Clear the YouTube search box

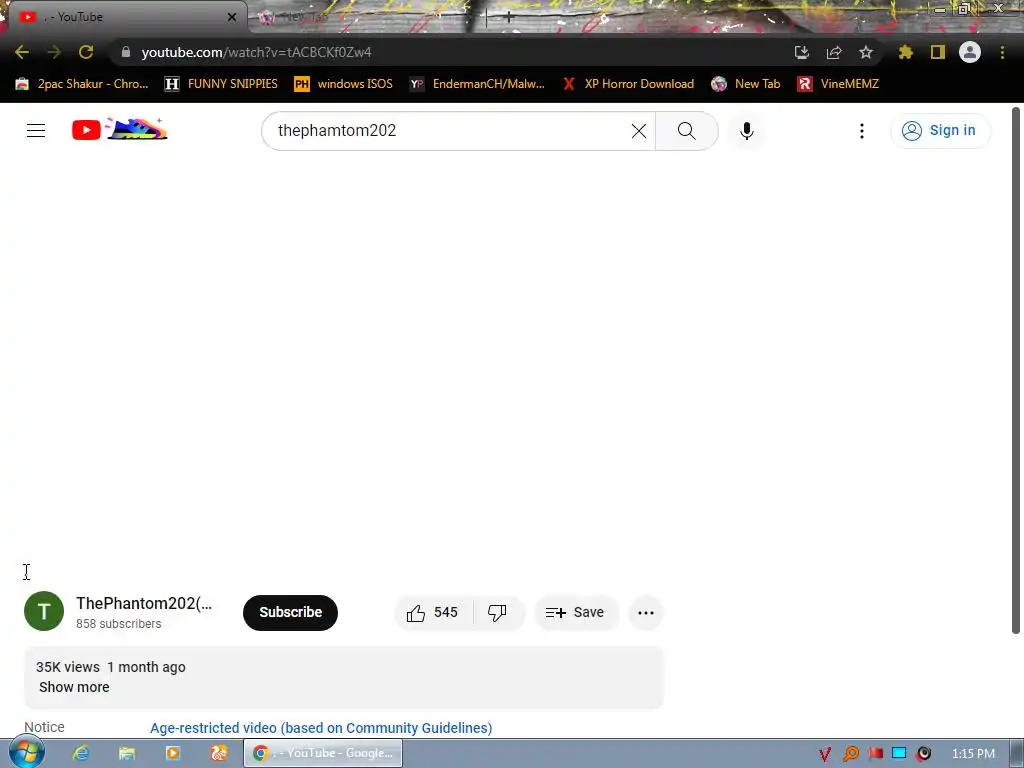[639, 131]
